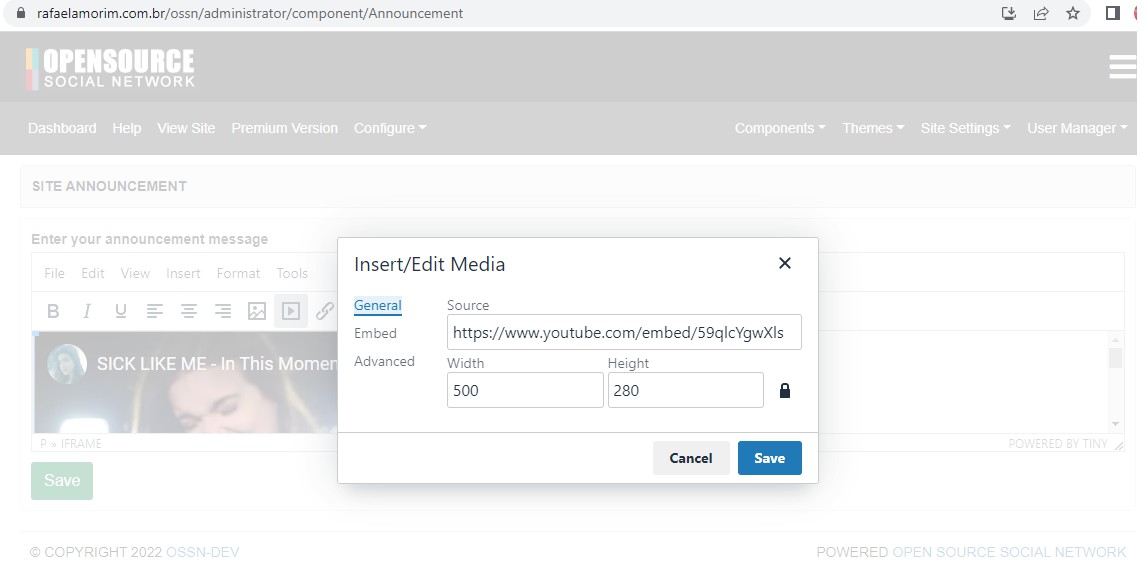Expand the Themes dropdown
The width and height of the screenshot is (1146, 562).
coord(873,128)
